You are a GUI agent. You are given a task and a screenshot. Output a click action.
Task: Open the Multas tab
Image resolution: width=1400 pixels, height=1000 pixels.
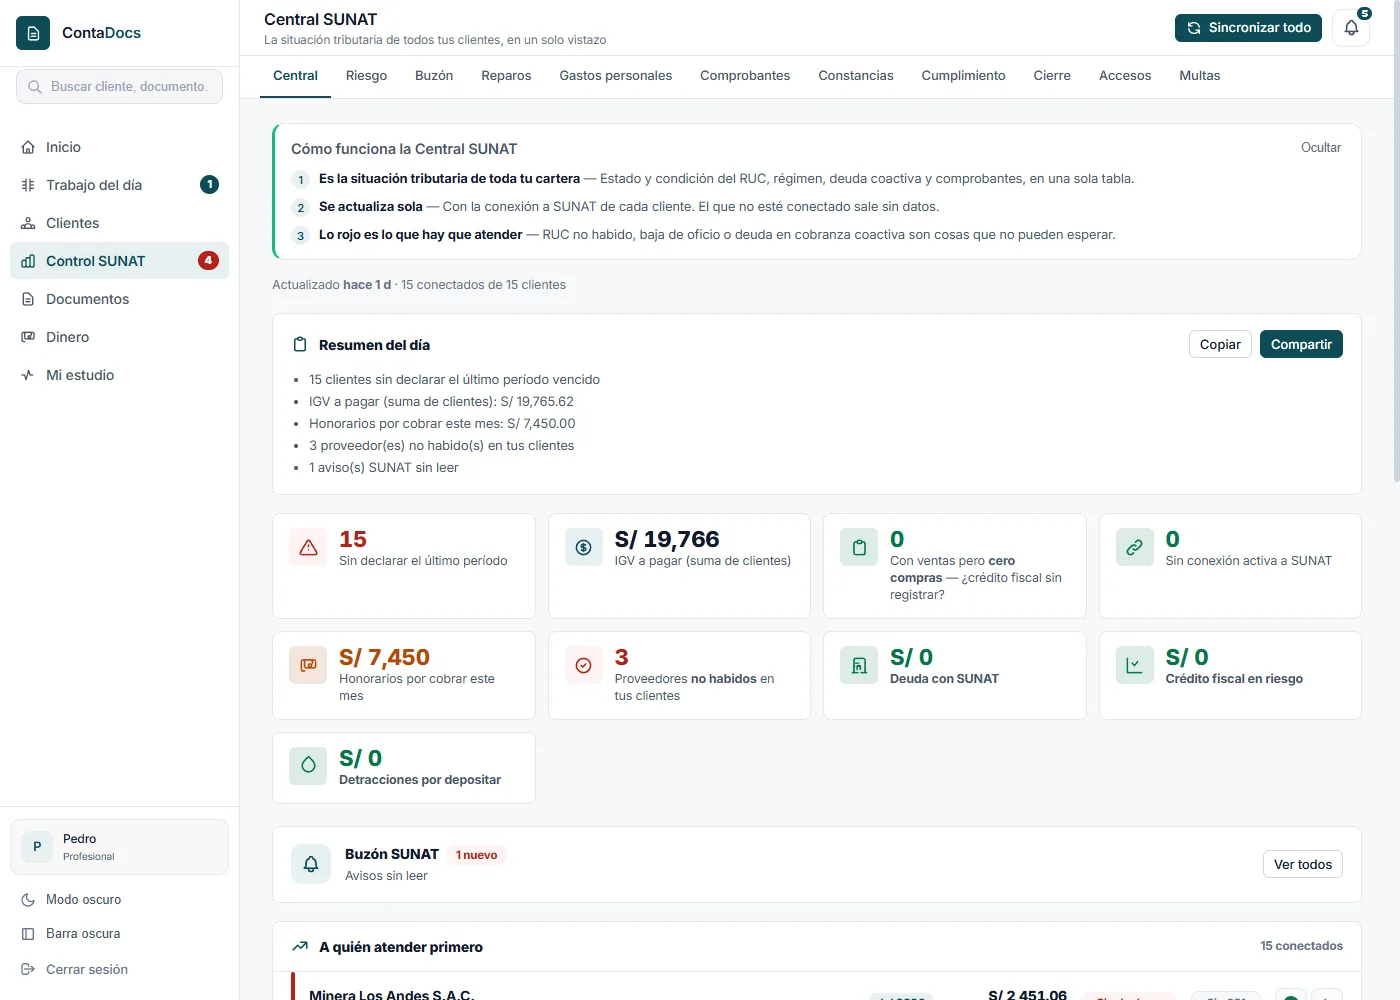coord(1200,76)
